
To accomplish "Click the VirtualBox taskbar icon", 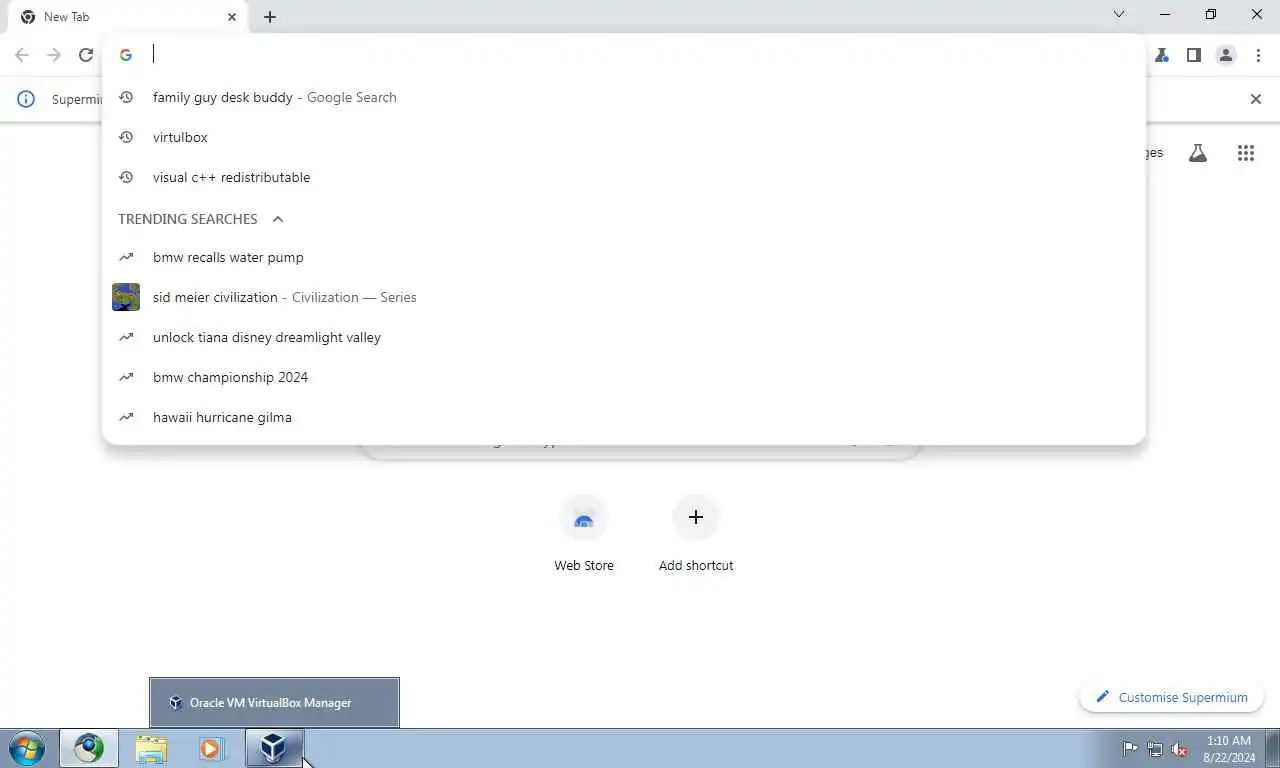I will (274, 748).
